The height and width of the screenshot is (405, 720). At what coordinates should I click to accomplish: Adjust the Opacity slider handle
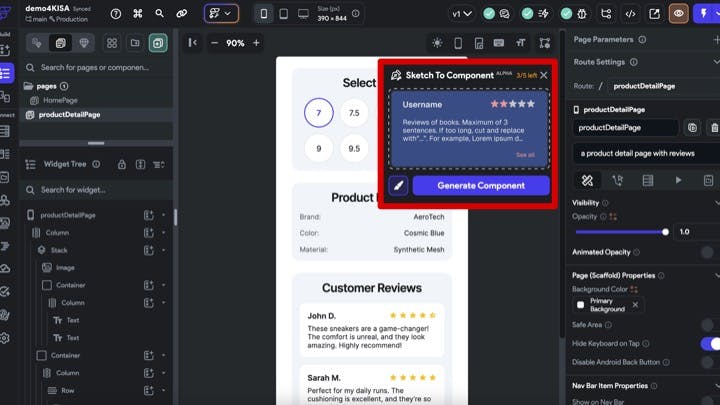pos(665,232)
